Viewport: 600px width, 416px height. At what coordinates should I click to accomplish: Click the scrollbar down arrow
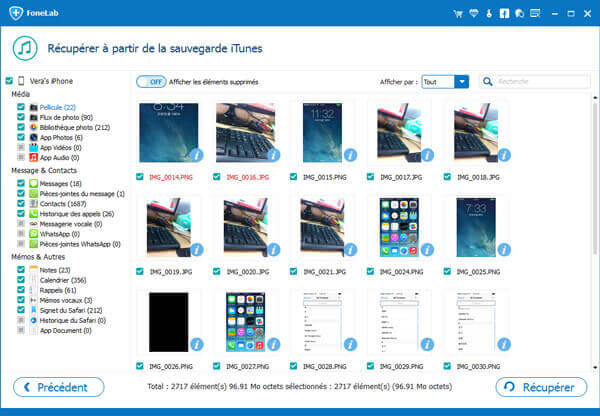[x=595, y=367]
